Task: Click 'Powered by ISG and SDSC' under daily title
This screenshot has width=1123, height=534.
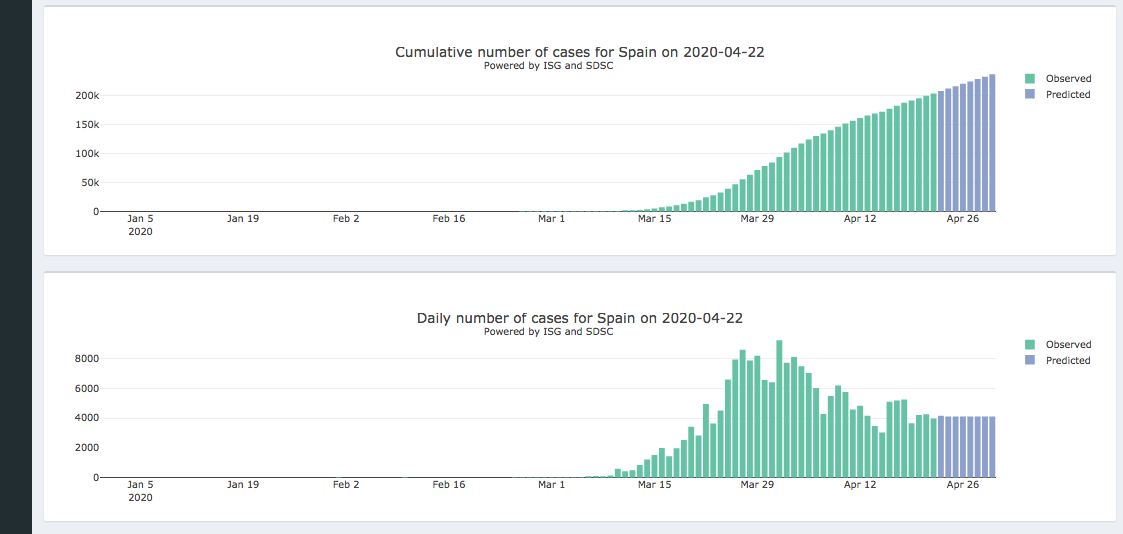Action: pos(548,331)
